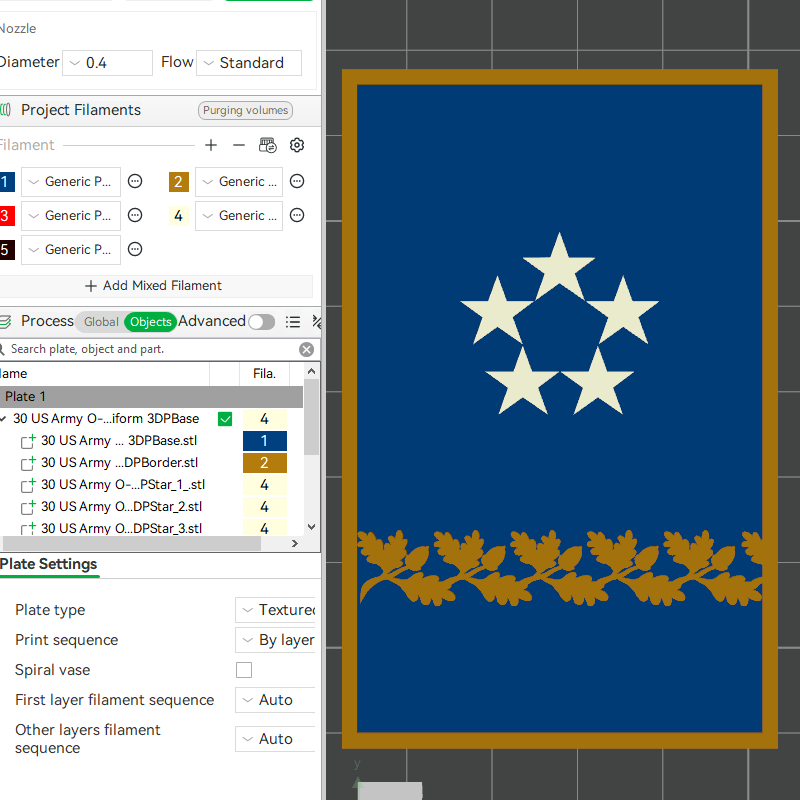Click the part icon of DPStar_2.stl
This screenshot has width=800, height=800.
28,507
